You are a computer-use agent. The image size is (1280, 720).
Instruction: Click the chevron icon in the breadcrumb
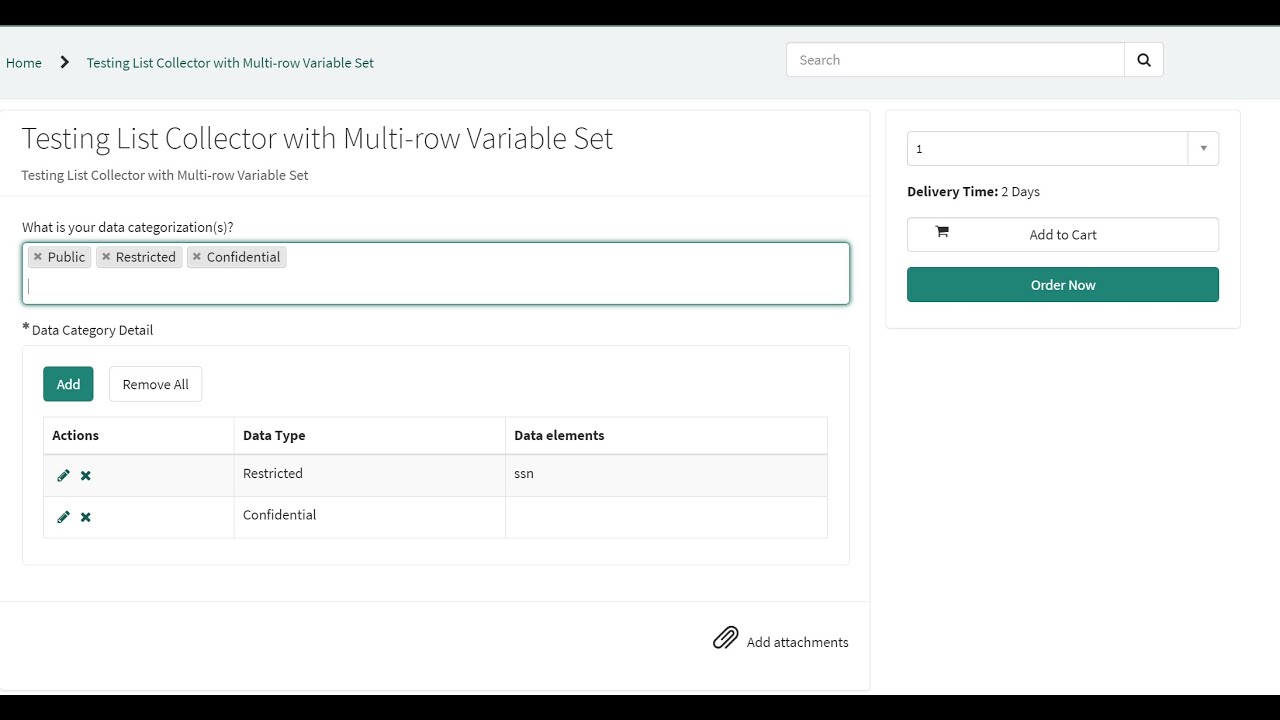tap(62, 62)
